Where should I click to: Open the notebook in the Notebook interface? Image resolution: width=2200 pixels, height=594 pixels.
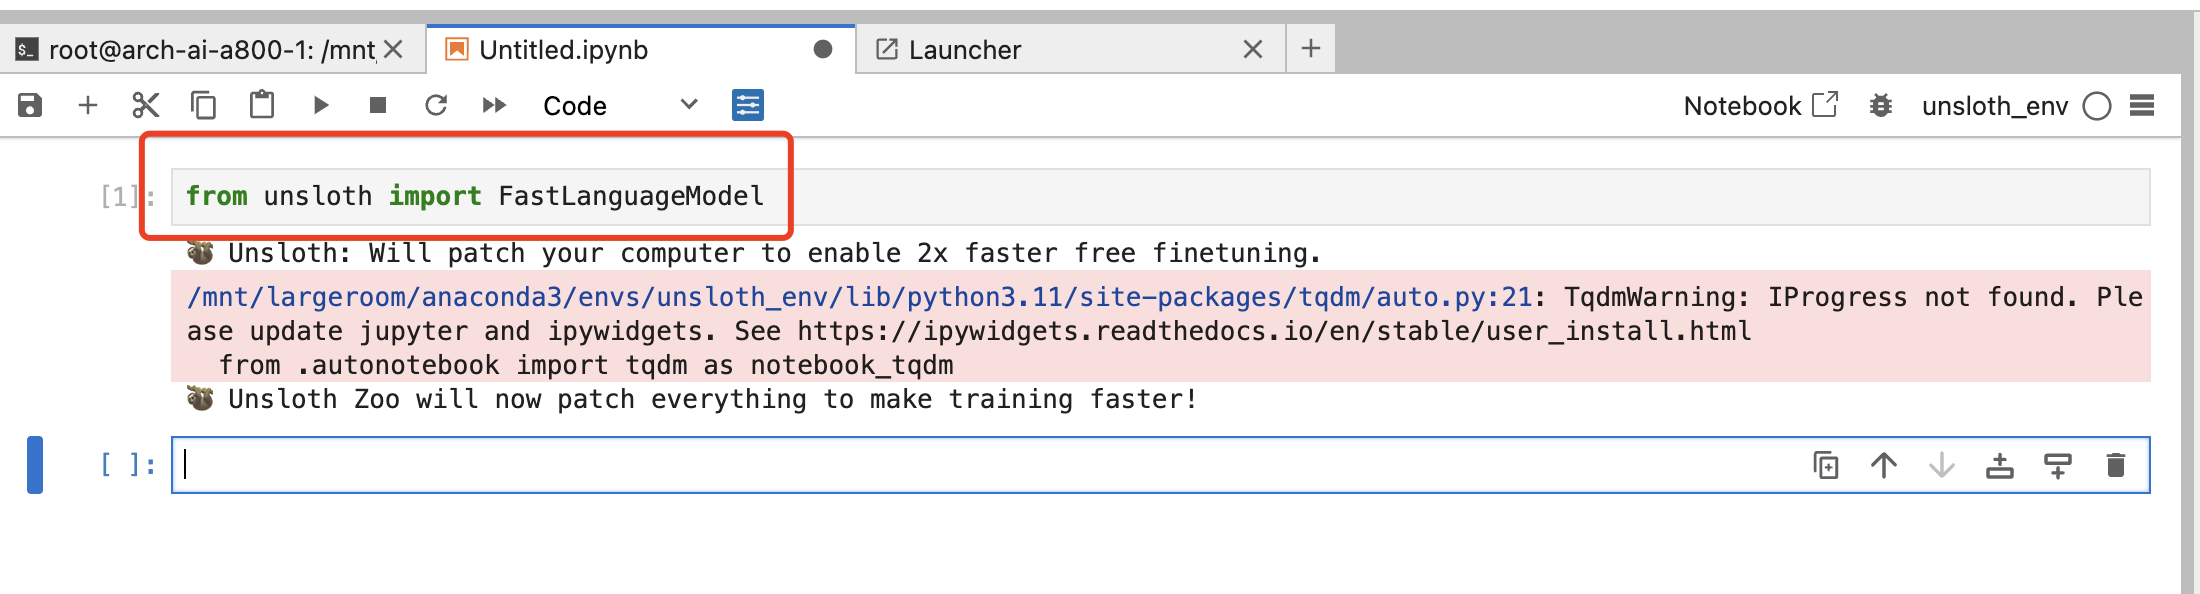click(x=1760, y=105)
